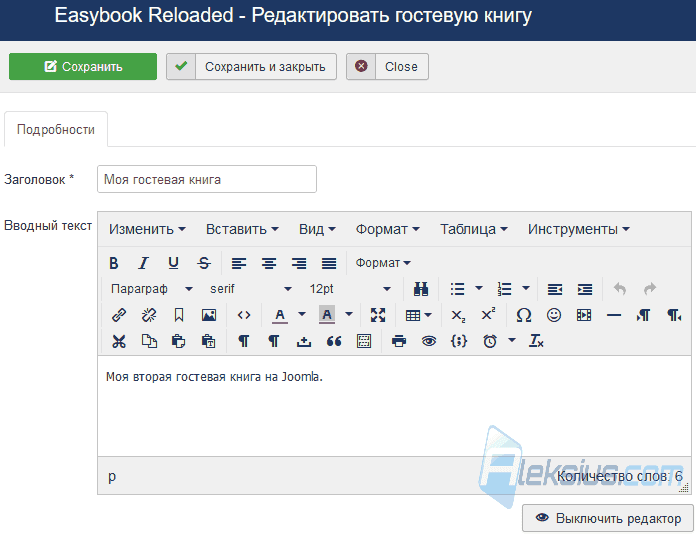Insert media video icon
The height and width of the screenshot is (536, 696).
pyautogui.click(x=584, y=315)
